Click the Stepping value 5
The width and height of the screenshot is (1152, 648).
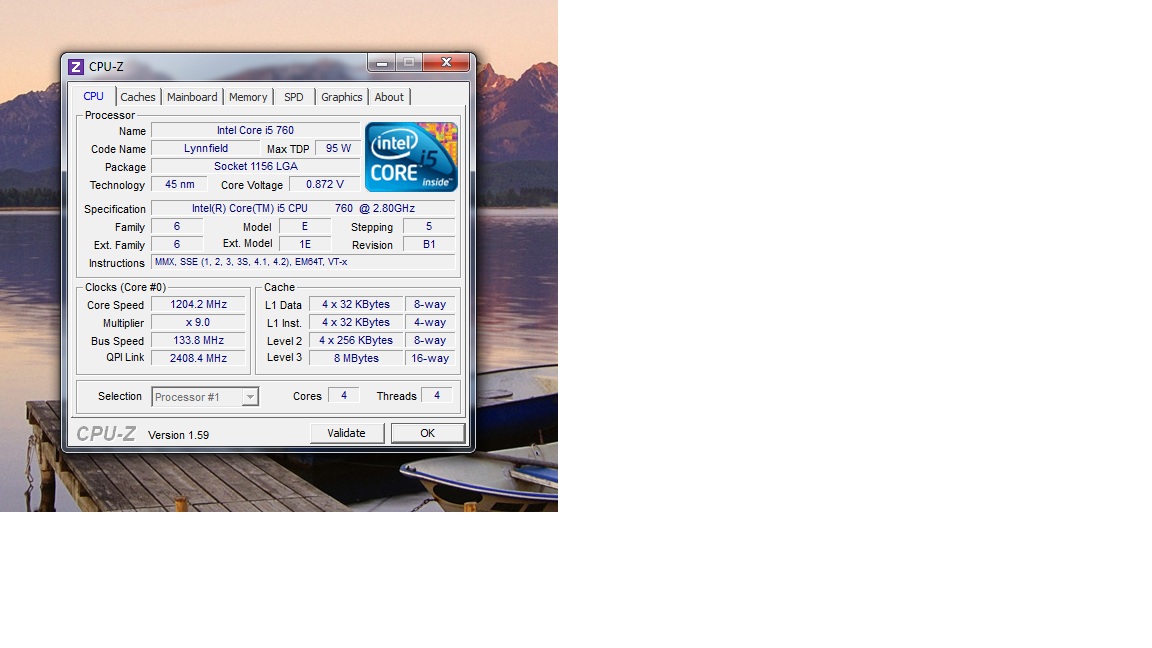click(429, 227)
